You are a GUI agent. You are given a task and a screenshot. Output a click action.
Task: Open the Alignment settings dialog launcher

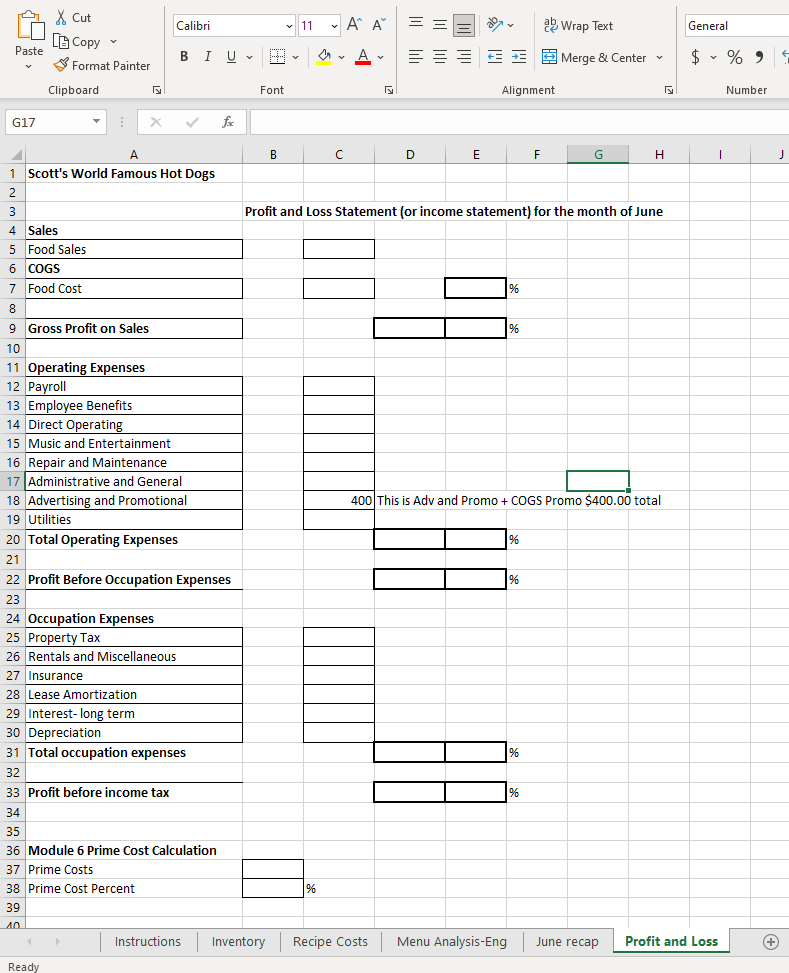669,90
